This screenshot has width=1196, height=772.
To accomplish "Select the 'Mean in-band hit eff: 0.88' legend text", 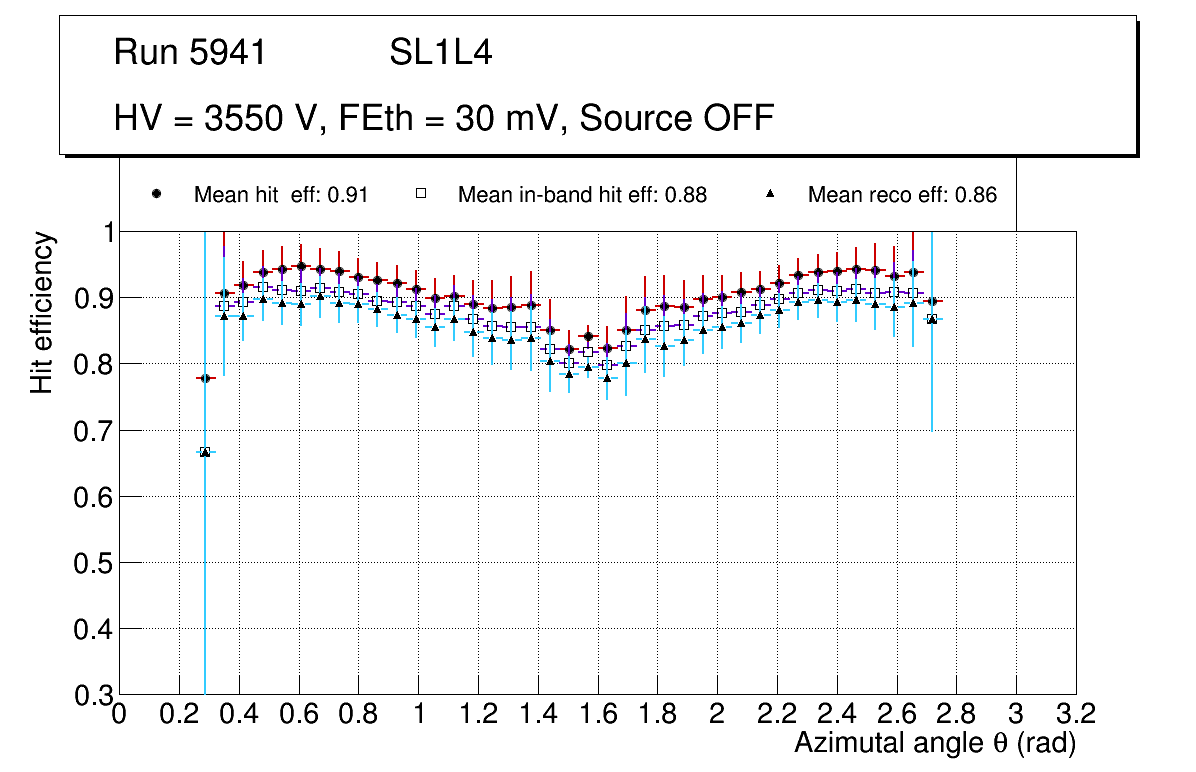I will (x=582, y=195).
